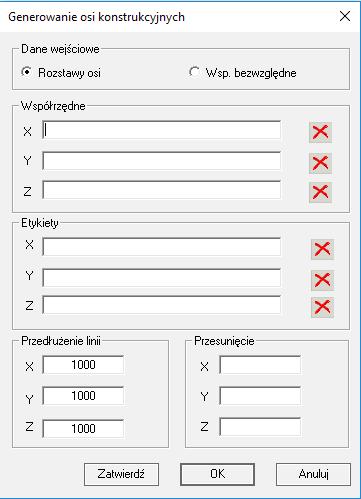Clear the Y coordinate field with red cross

click(320, 163)
